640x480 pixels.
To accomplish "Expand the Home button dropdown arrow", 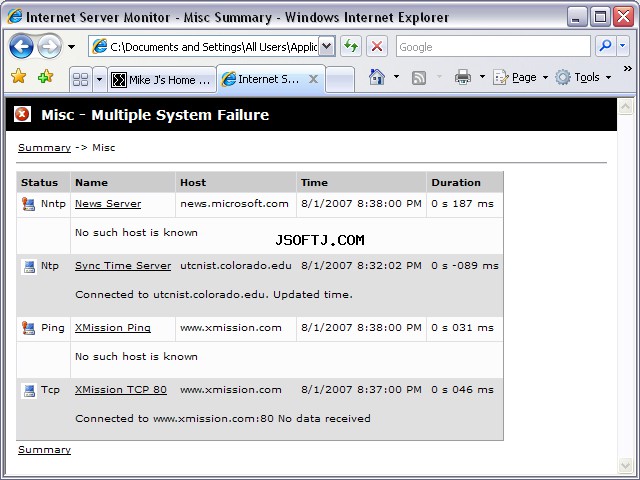I will pos(396,76).
